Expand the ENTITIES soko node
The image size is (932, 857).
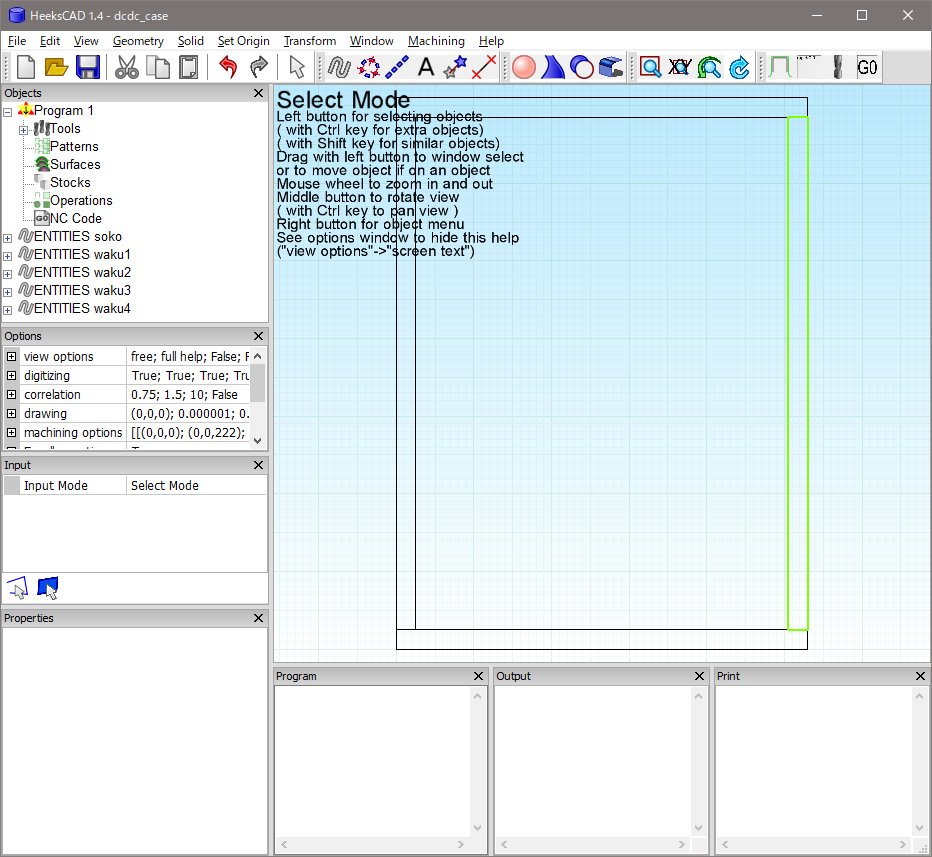(x=8, y=237)
